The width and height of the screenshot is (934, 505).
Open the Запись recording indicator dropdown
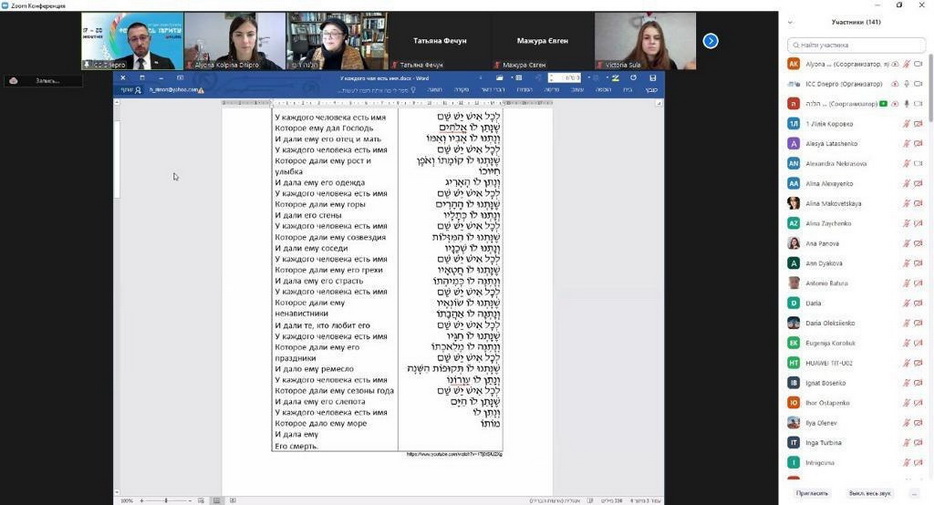tap(46, 81)
